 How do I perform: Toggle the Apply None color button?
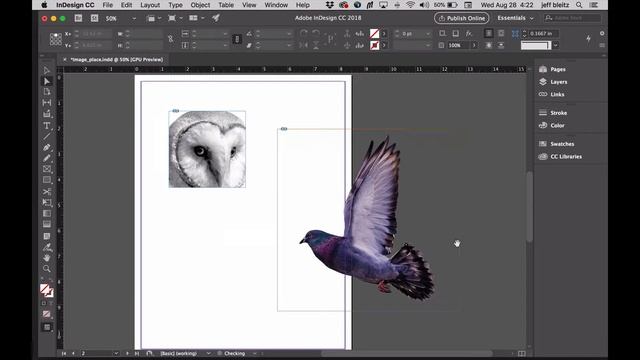pos(47,314)
